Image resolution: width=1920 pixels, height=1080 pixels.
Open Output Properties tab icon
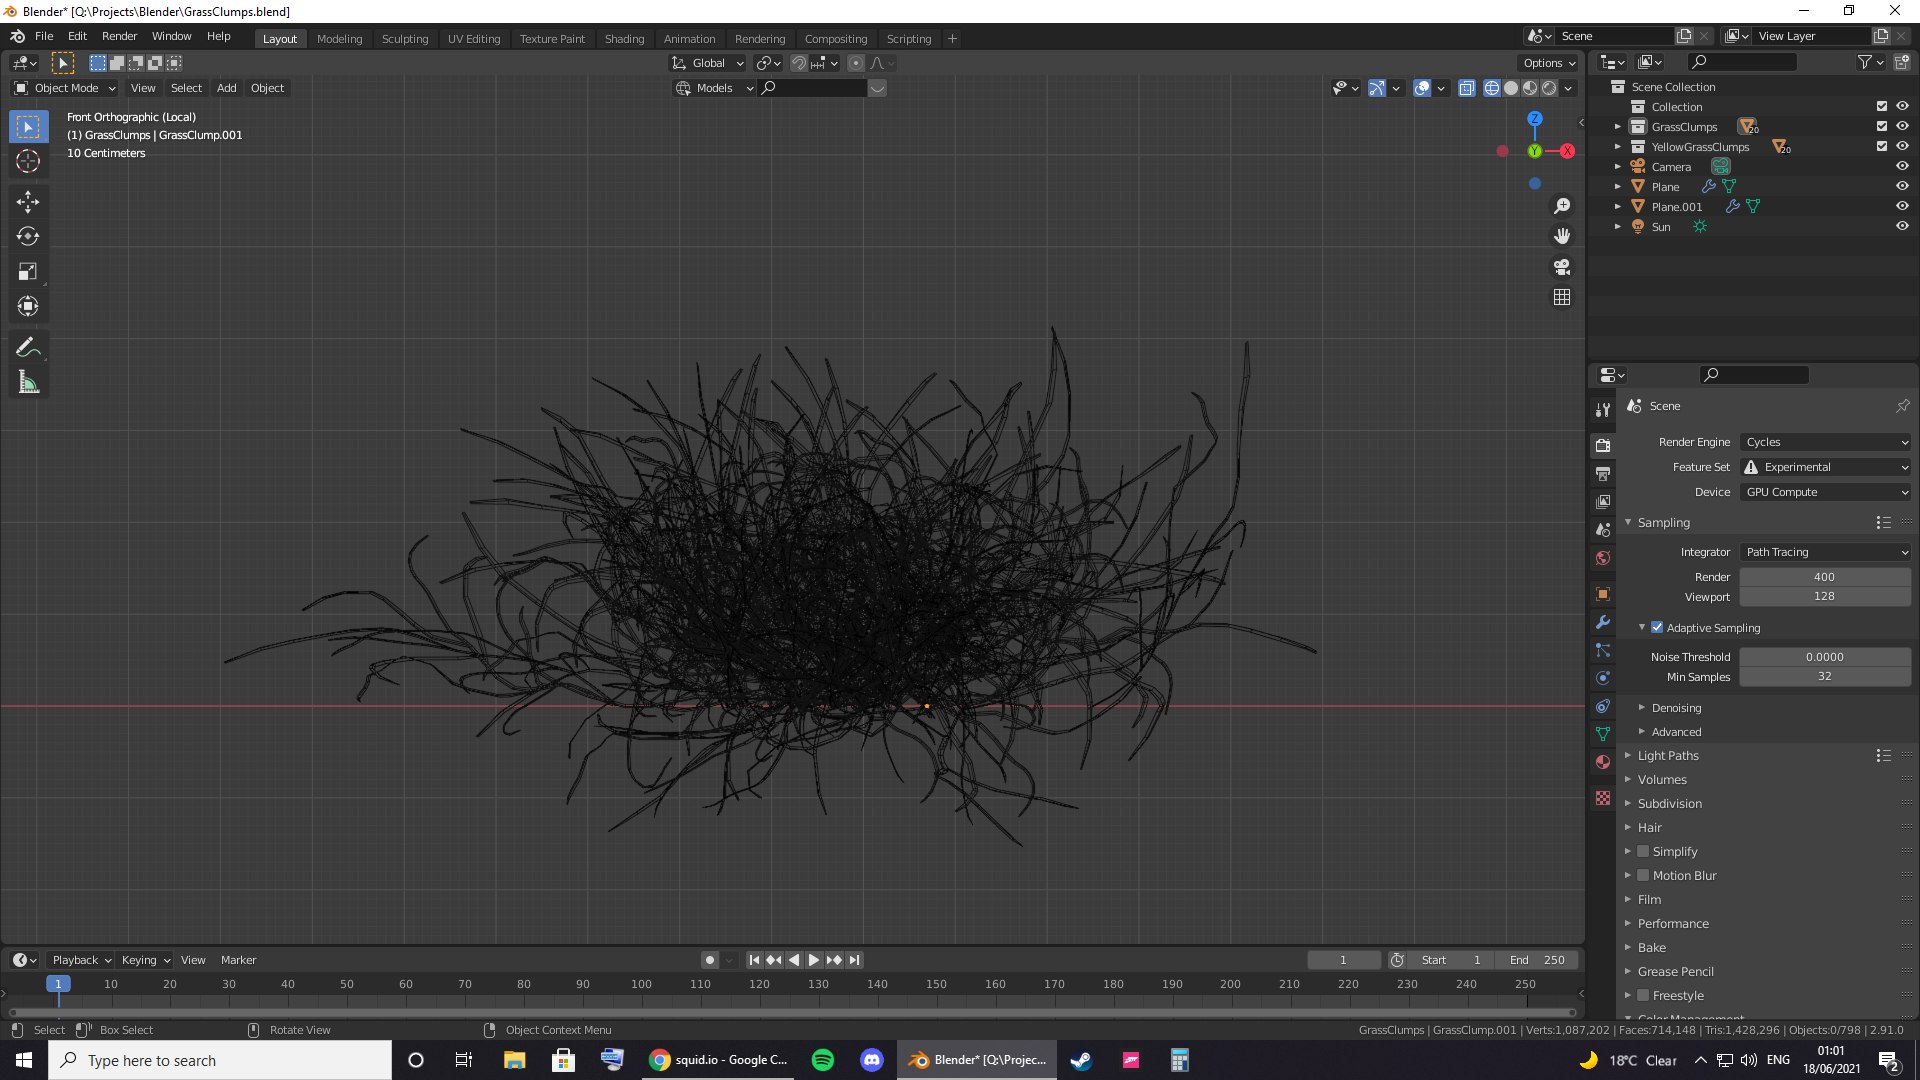pyautogui.click(x=1603, y=473)
